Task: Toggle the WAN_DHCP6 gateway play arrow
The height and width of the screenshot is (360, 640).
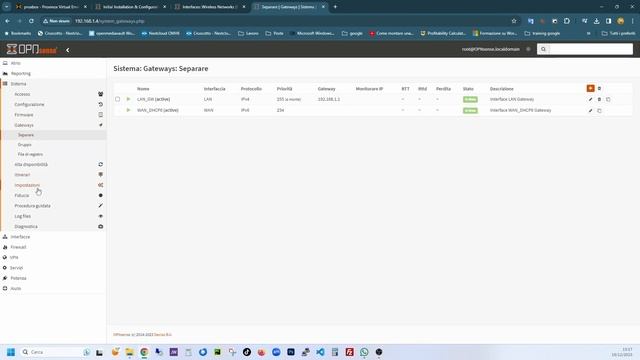Action: pyautogui.click(x=128, y=110)
